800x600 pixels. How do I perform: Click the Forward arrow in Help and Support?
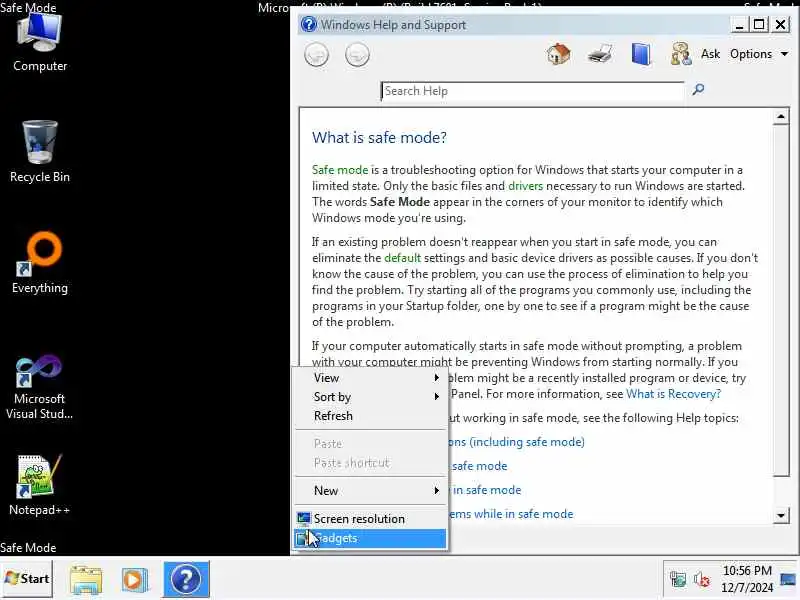[x=357, y=55]
